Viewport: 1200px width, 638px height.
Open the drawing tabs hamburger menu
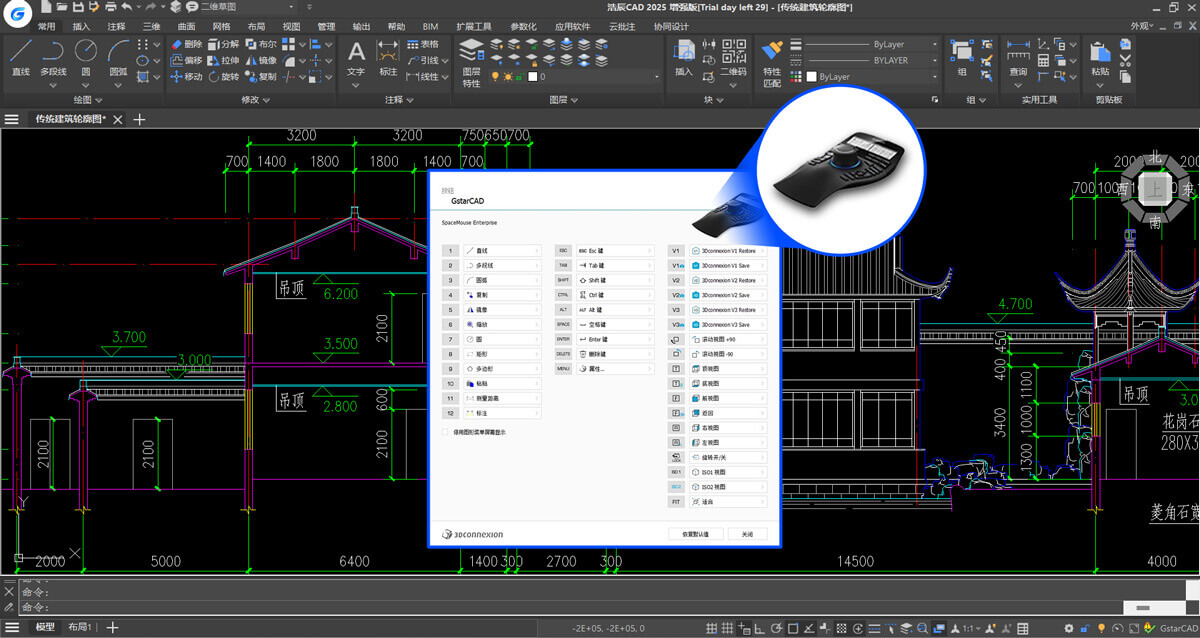click(12, 119)
